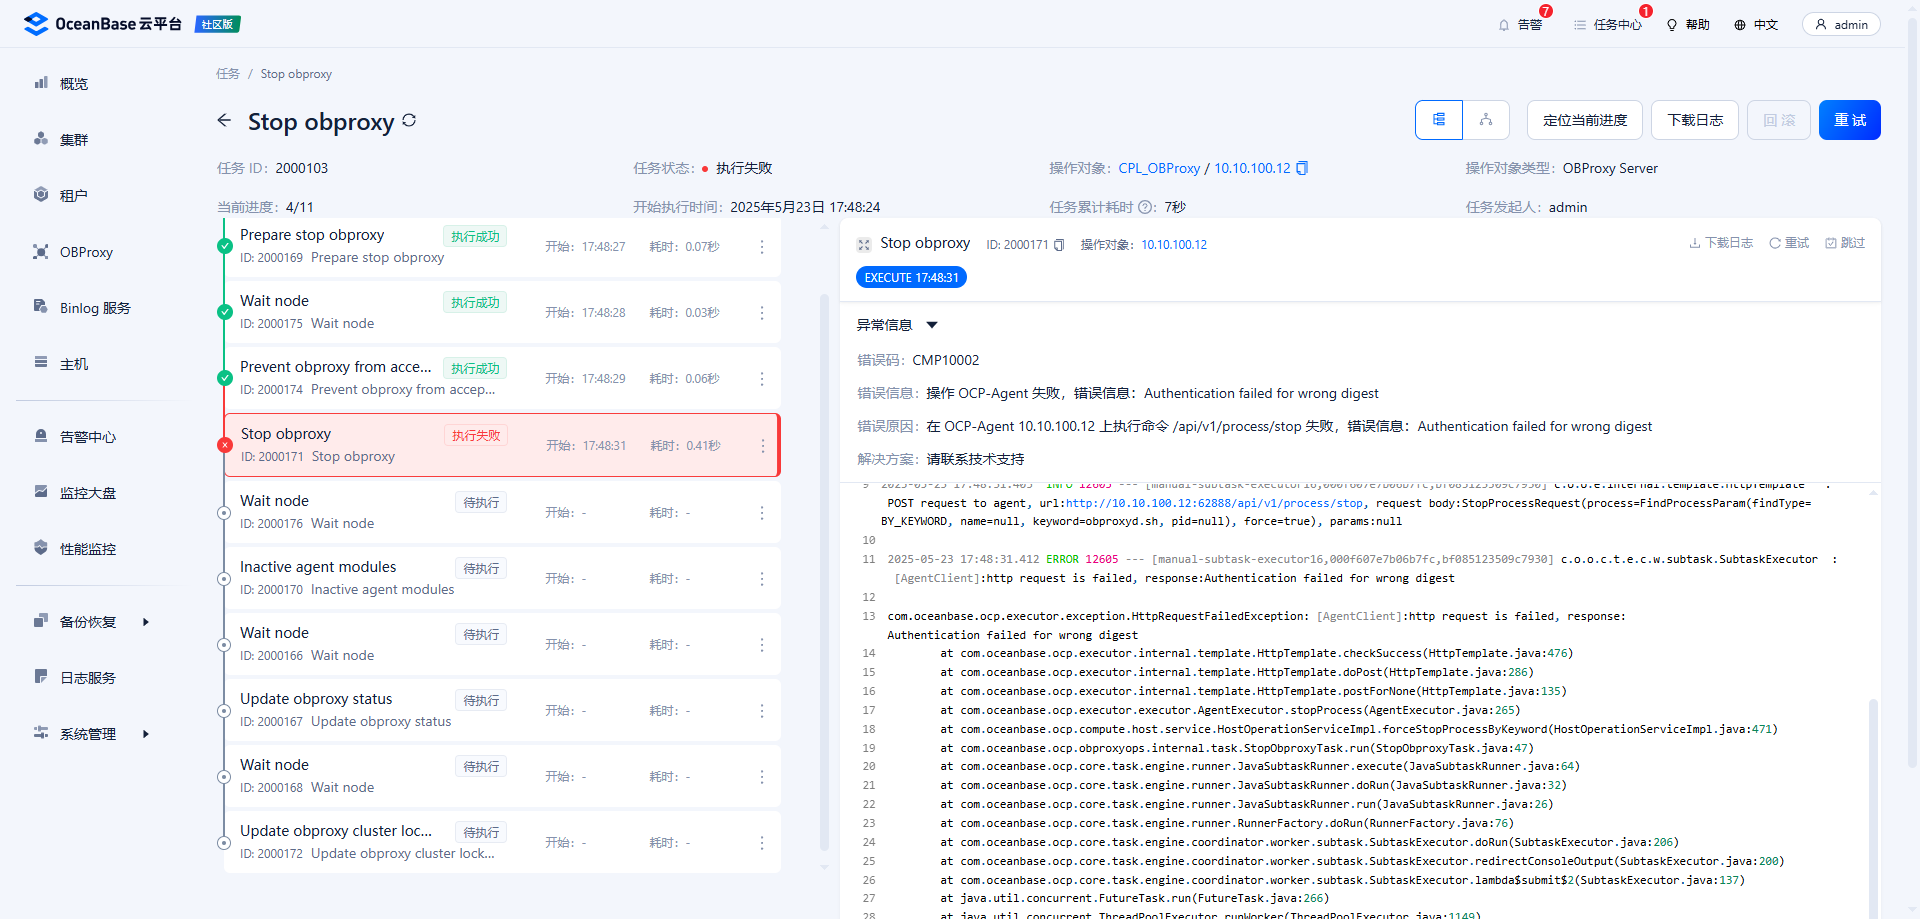The width and height of the screenshot is (1920, 919).
Task: Open more menu for failed Stop obproxy row
Action: point(763,446)
